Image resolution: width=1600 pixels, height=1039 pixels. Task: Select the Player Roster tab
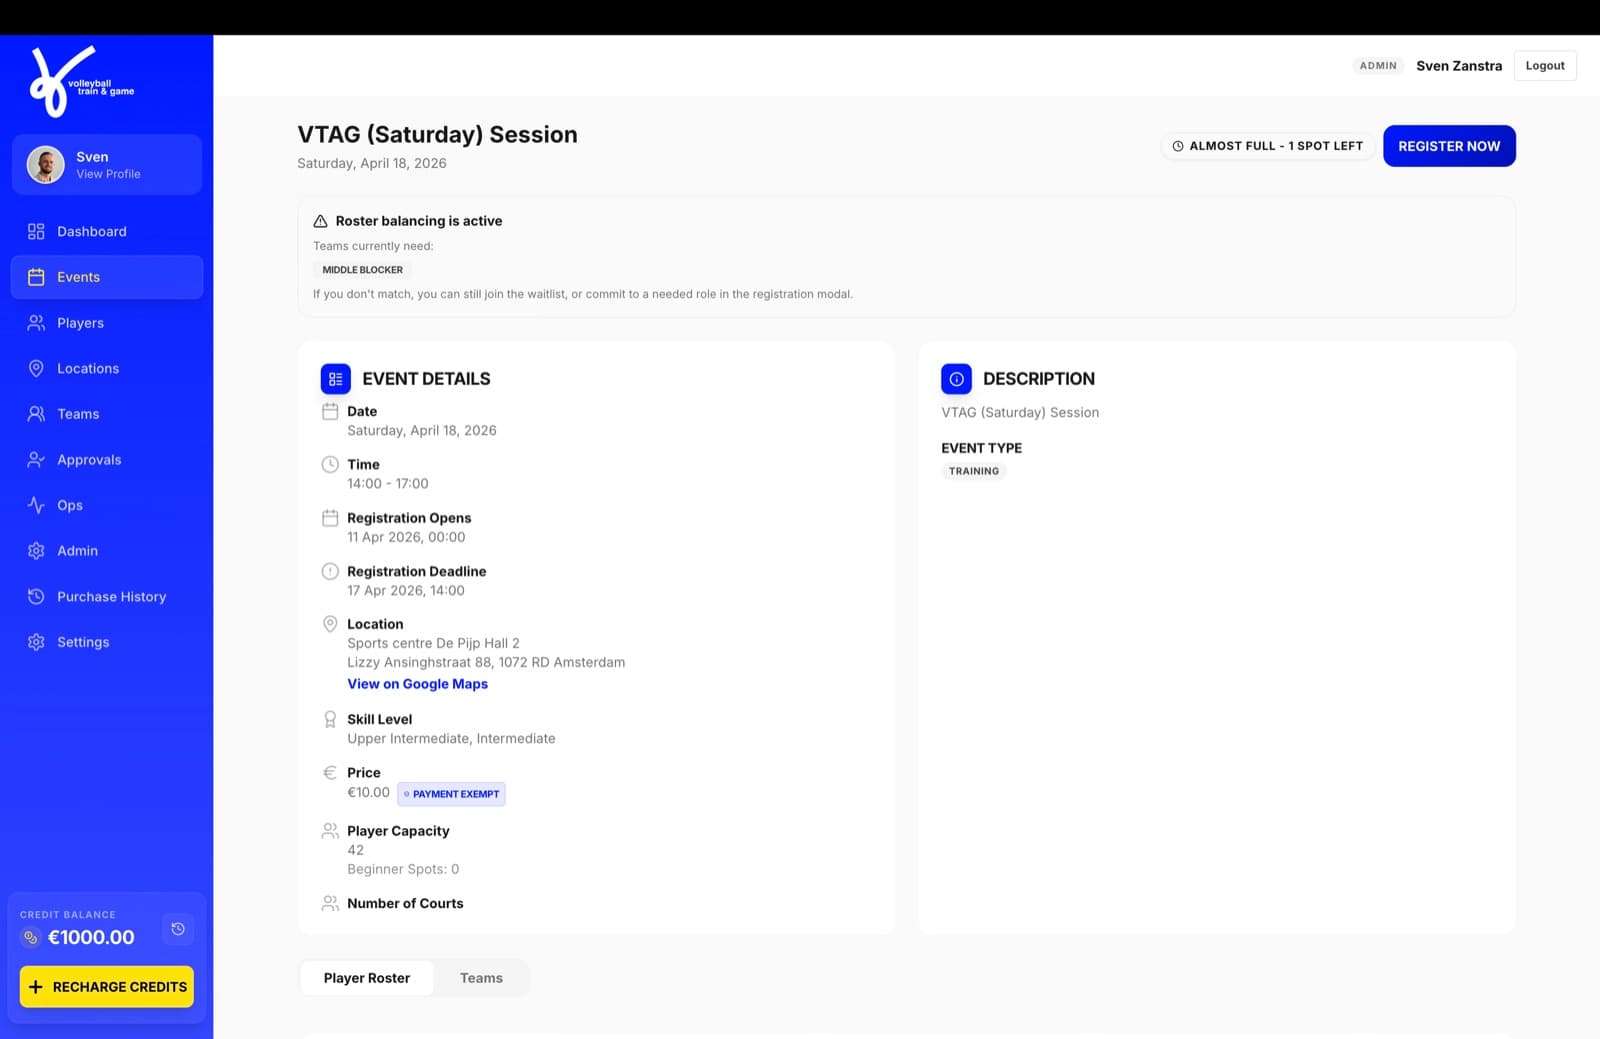[x=367, y=978]
